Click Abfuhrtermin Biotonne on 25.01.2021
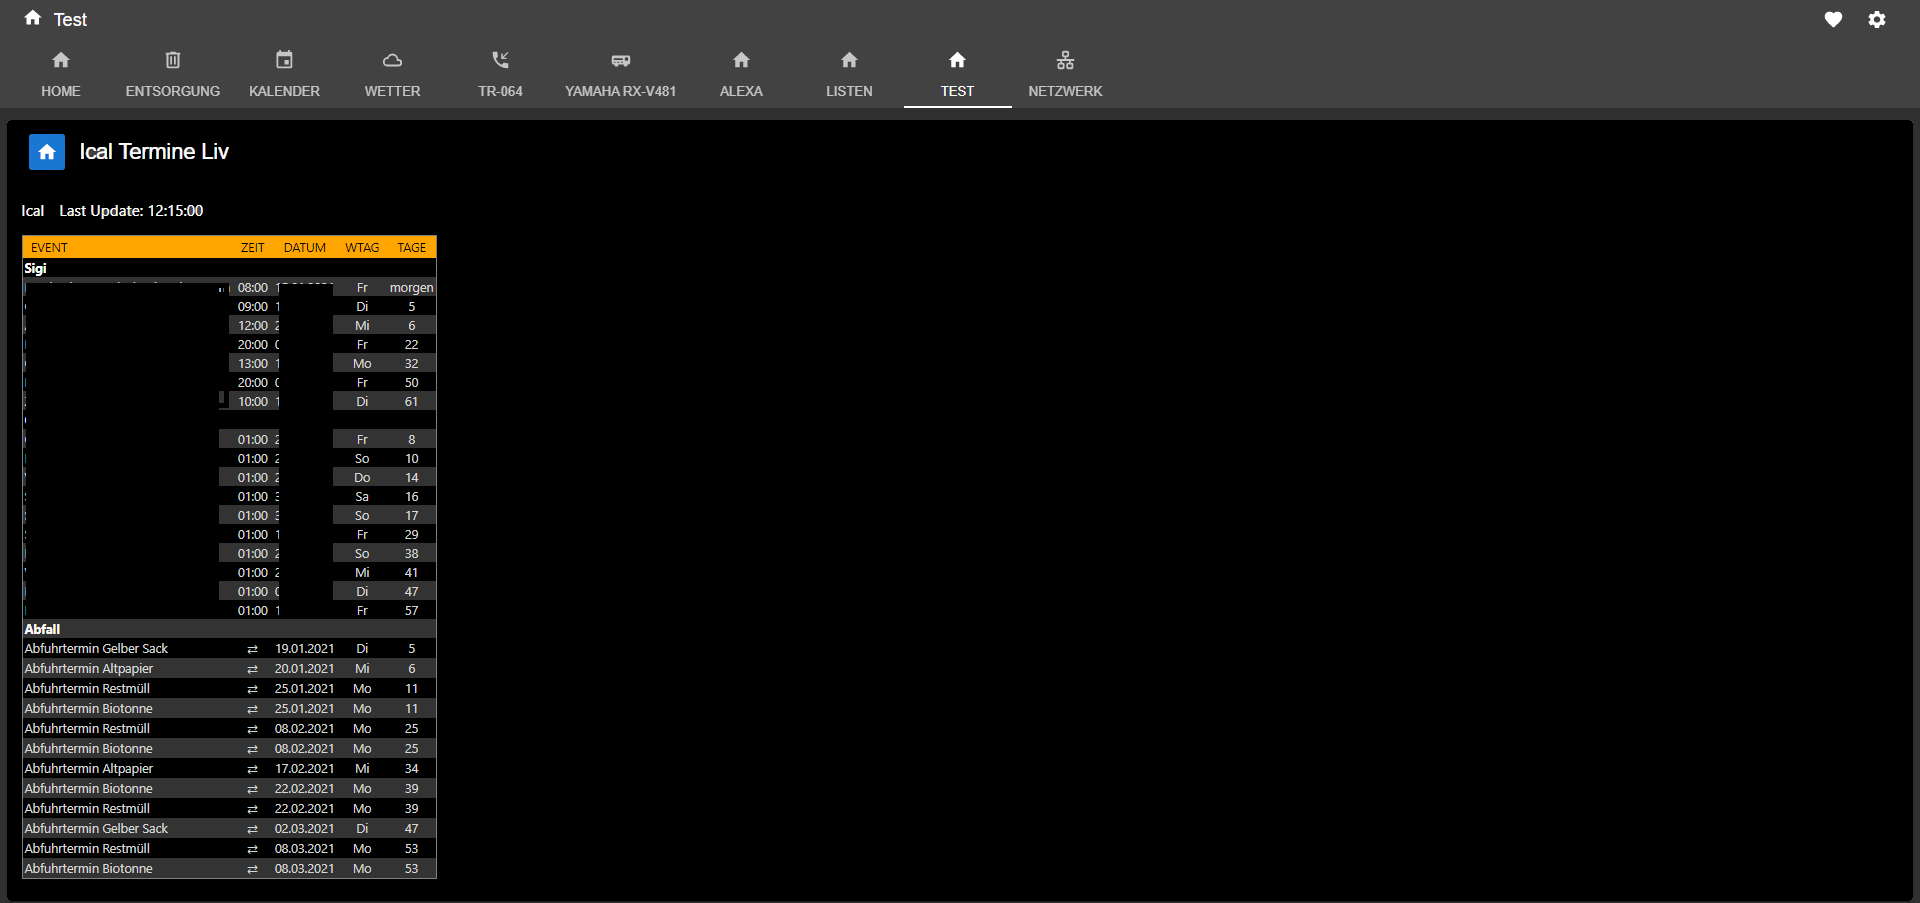This screenshot has width=1920, height=903. click(89, 709)
